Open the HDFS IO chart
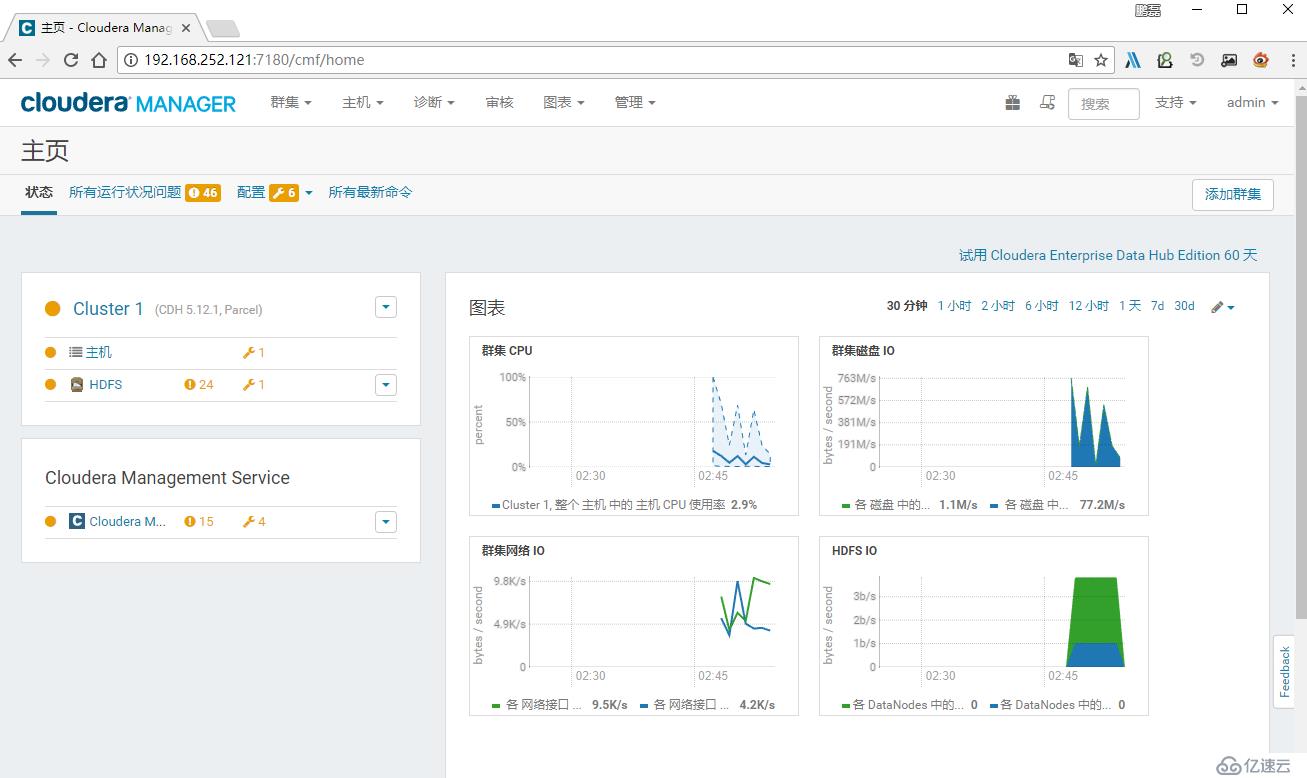 [984, 626]
